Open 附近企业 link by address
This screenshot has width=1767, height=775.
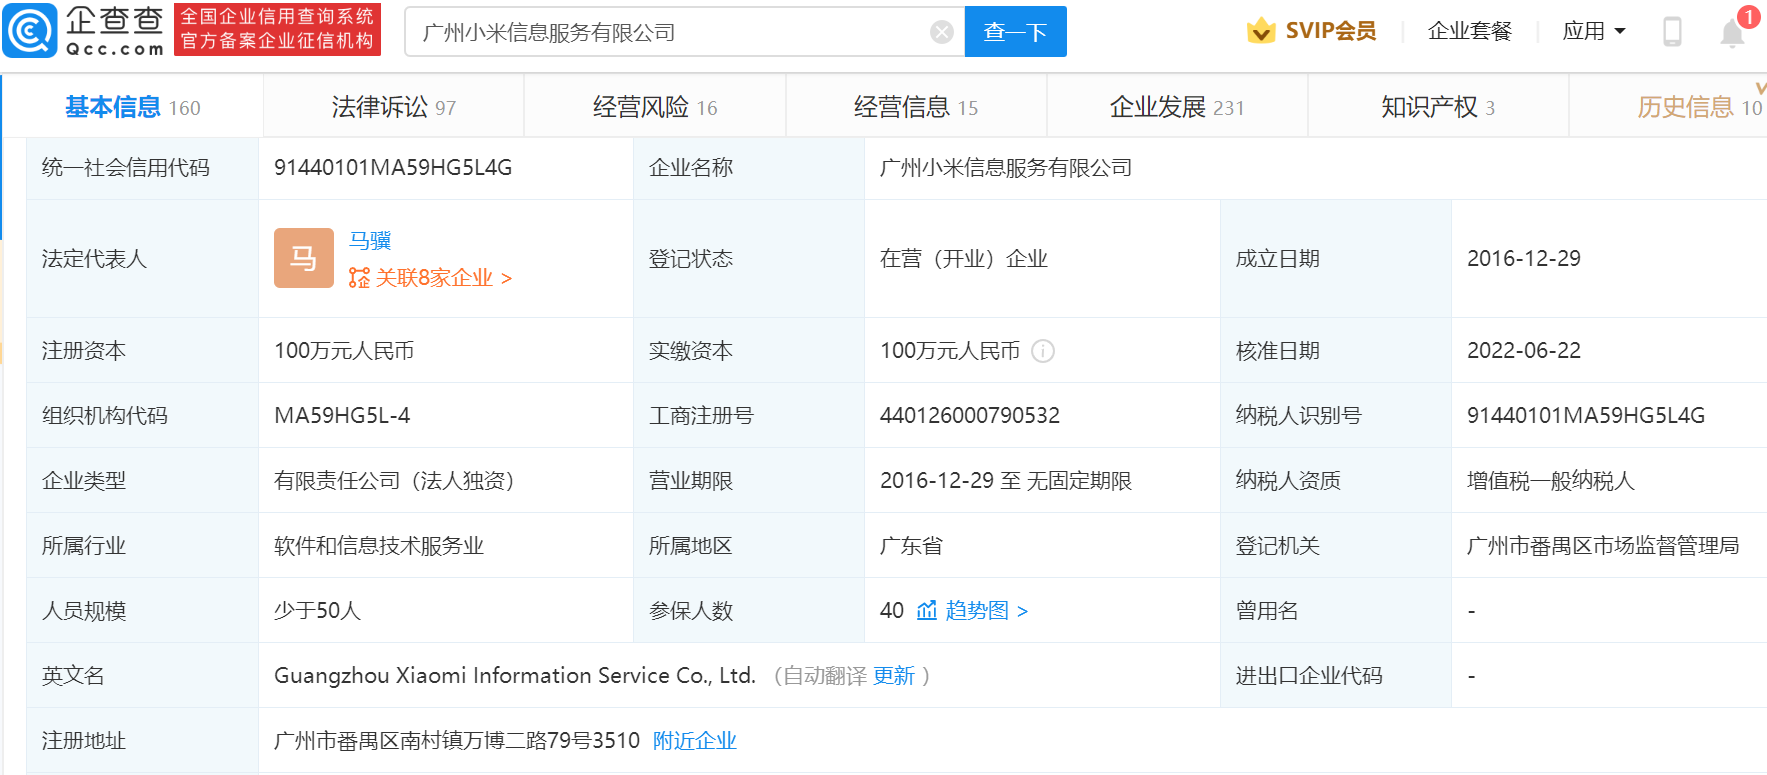tap(695, 741)
